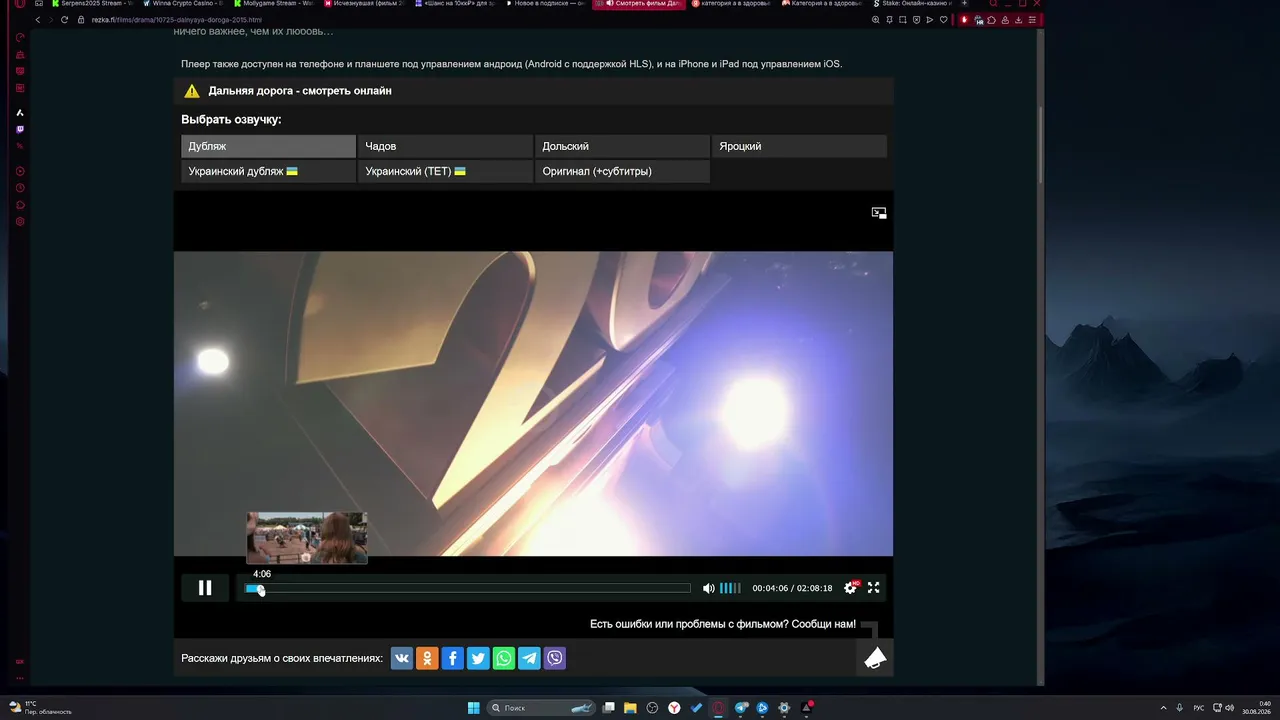Open the Serpens2025 Stream tab

91,4
